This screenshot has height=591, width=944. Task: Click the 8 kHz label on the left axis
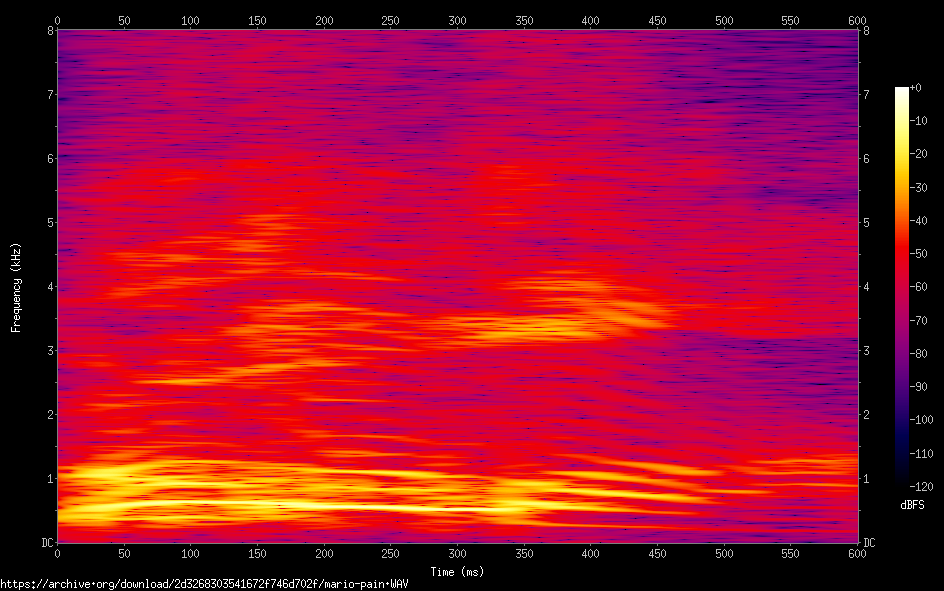coord(47,30)
